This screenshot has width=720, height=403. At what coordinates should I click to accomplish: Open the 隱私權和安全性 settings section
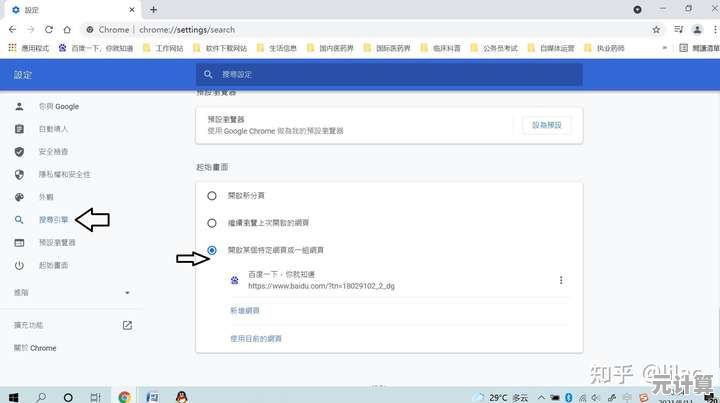tap(64, 174)
